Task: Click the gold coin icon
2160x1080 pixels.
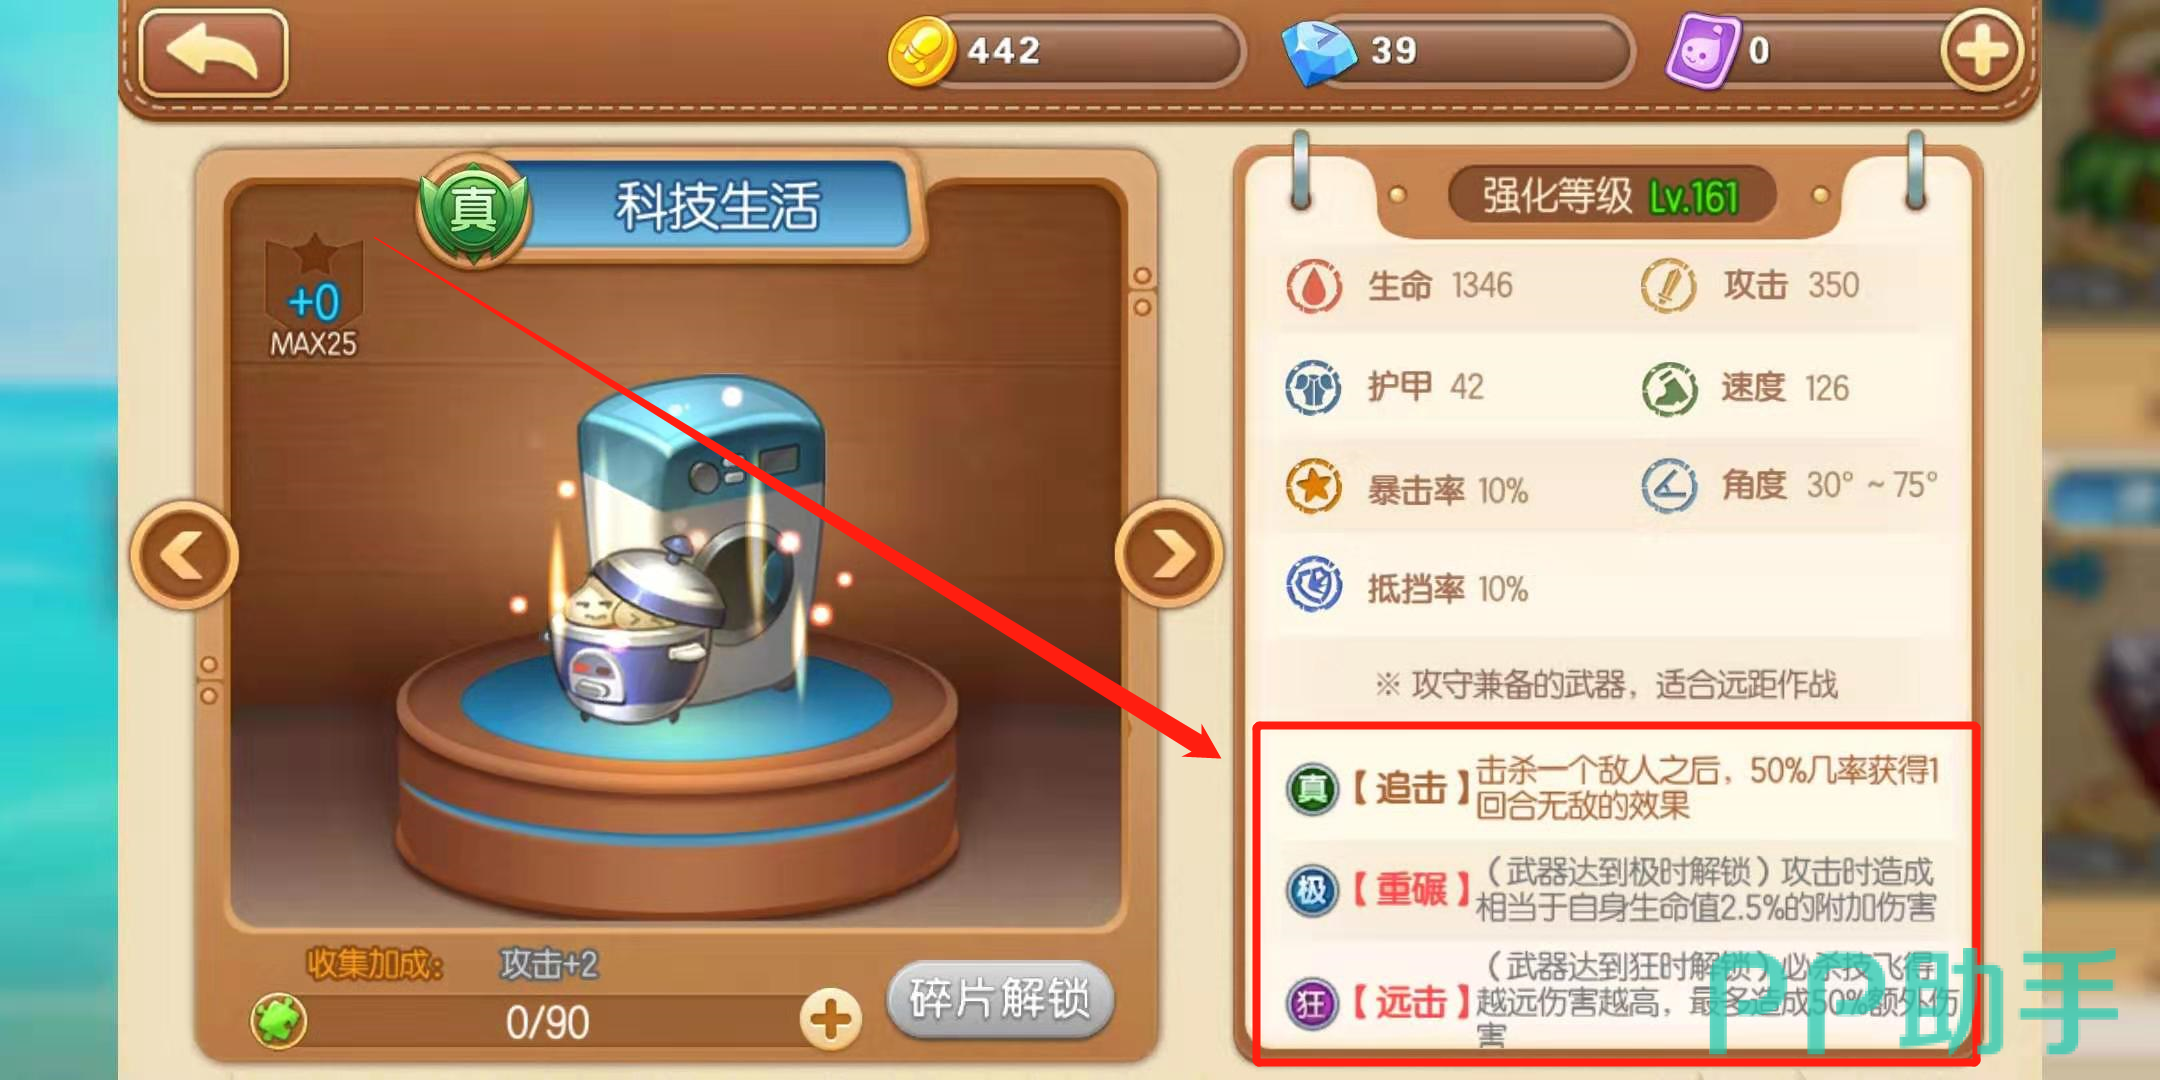Action: pyautogui.click(x=920, y=51)
